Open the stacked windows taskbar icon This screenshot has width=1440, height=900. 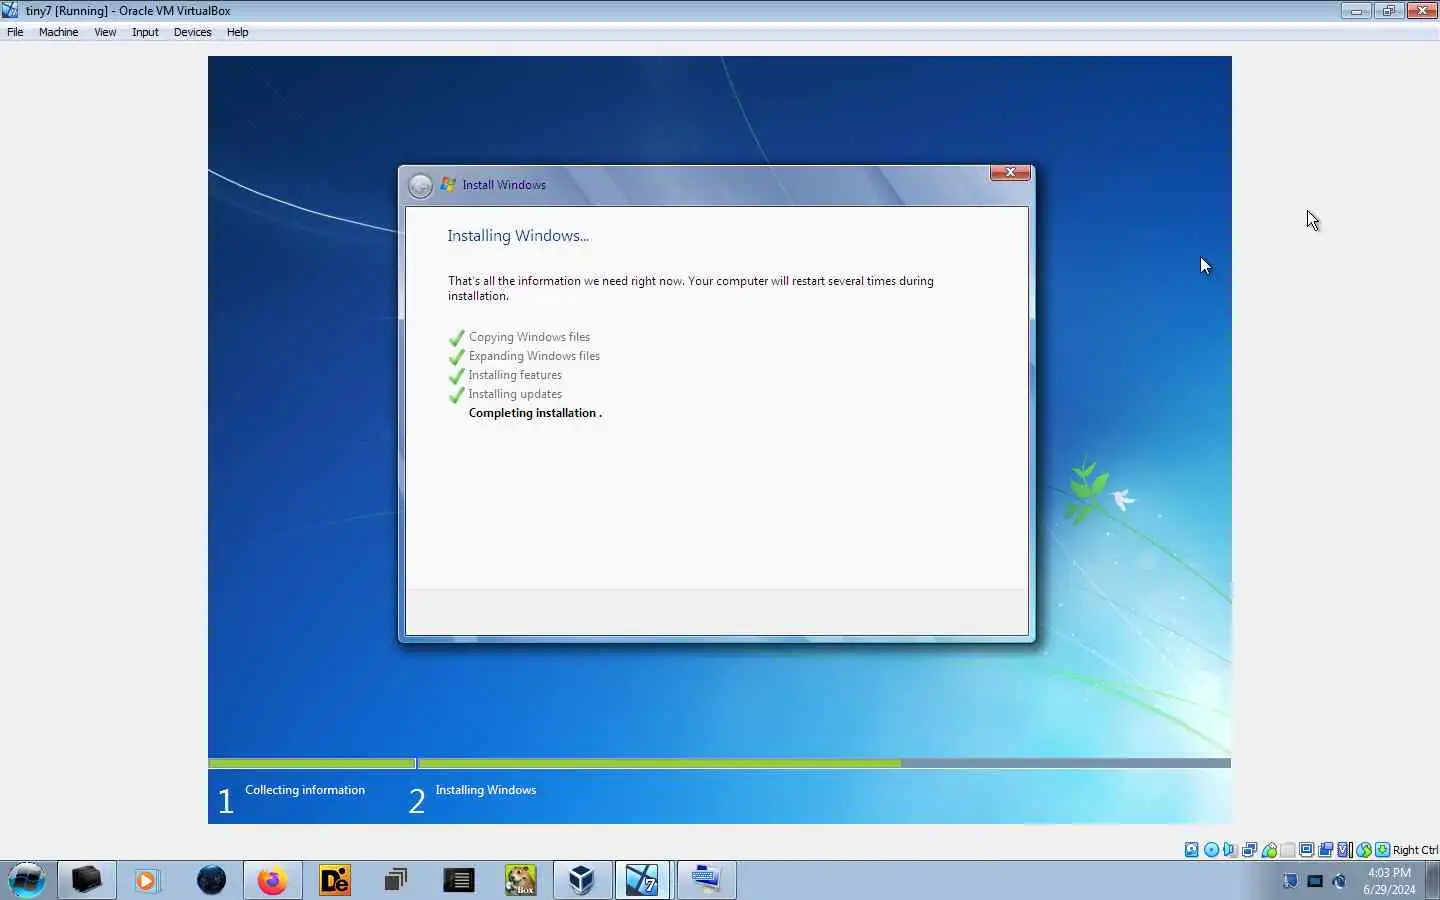click(396, 880)
